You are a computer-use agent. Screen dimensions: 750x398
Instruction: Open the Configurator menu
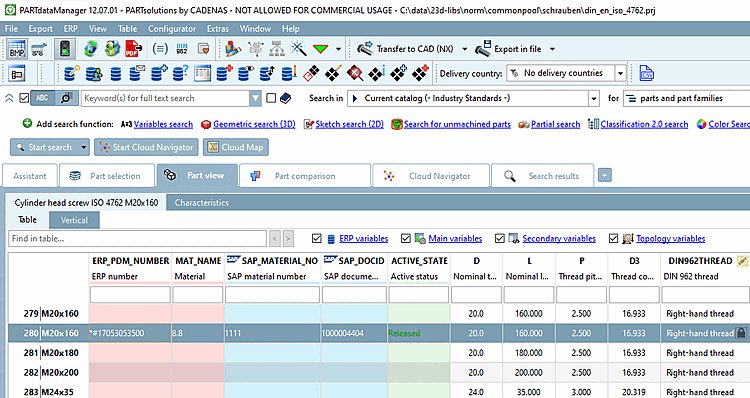point(172,29)
